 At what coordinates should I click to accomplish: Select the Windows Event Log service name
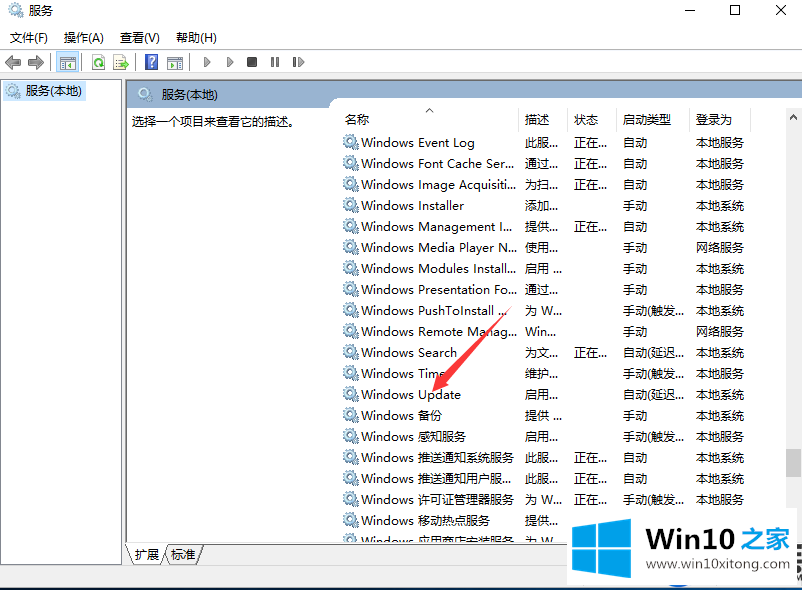[x=418, y=143]
